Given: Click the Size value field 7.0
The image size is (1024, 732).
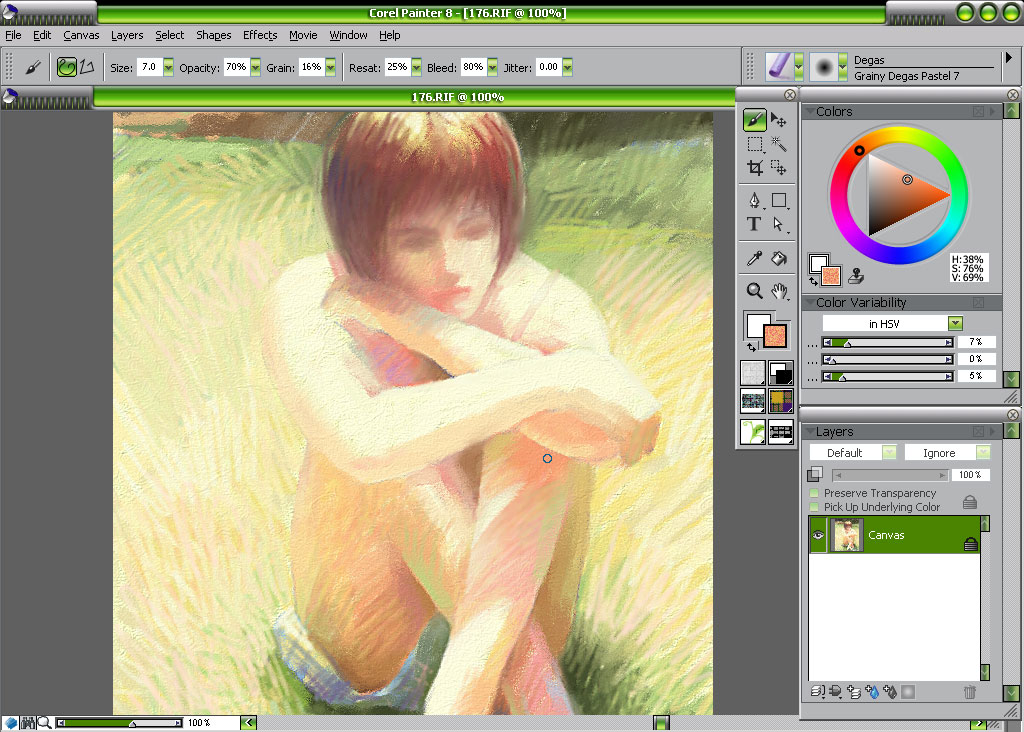Looking at the screenshot, I should (x=150, y=67).
